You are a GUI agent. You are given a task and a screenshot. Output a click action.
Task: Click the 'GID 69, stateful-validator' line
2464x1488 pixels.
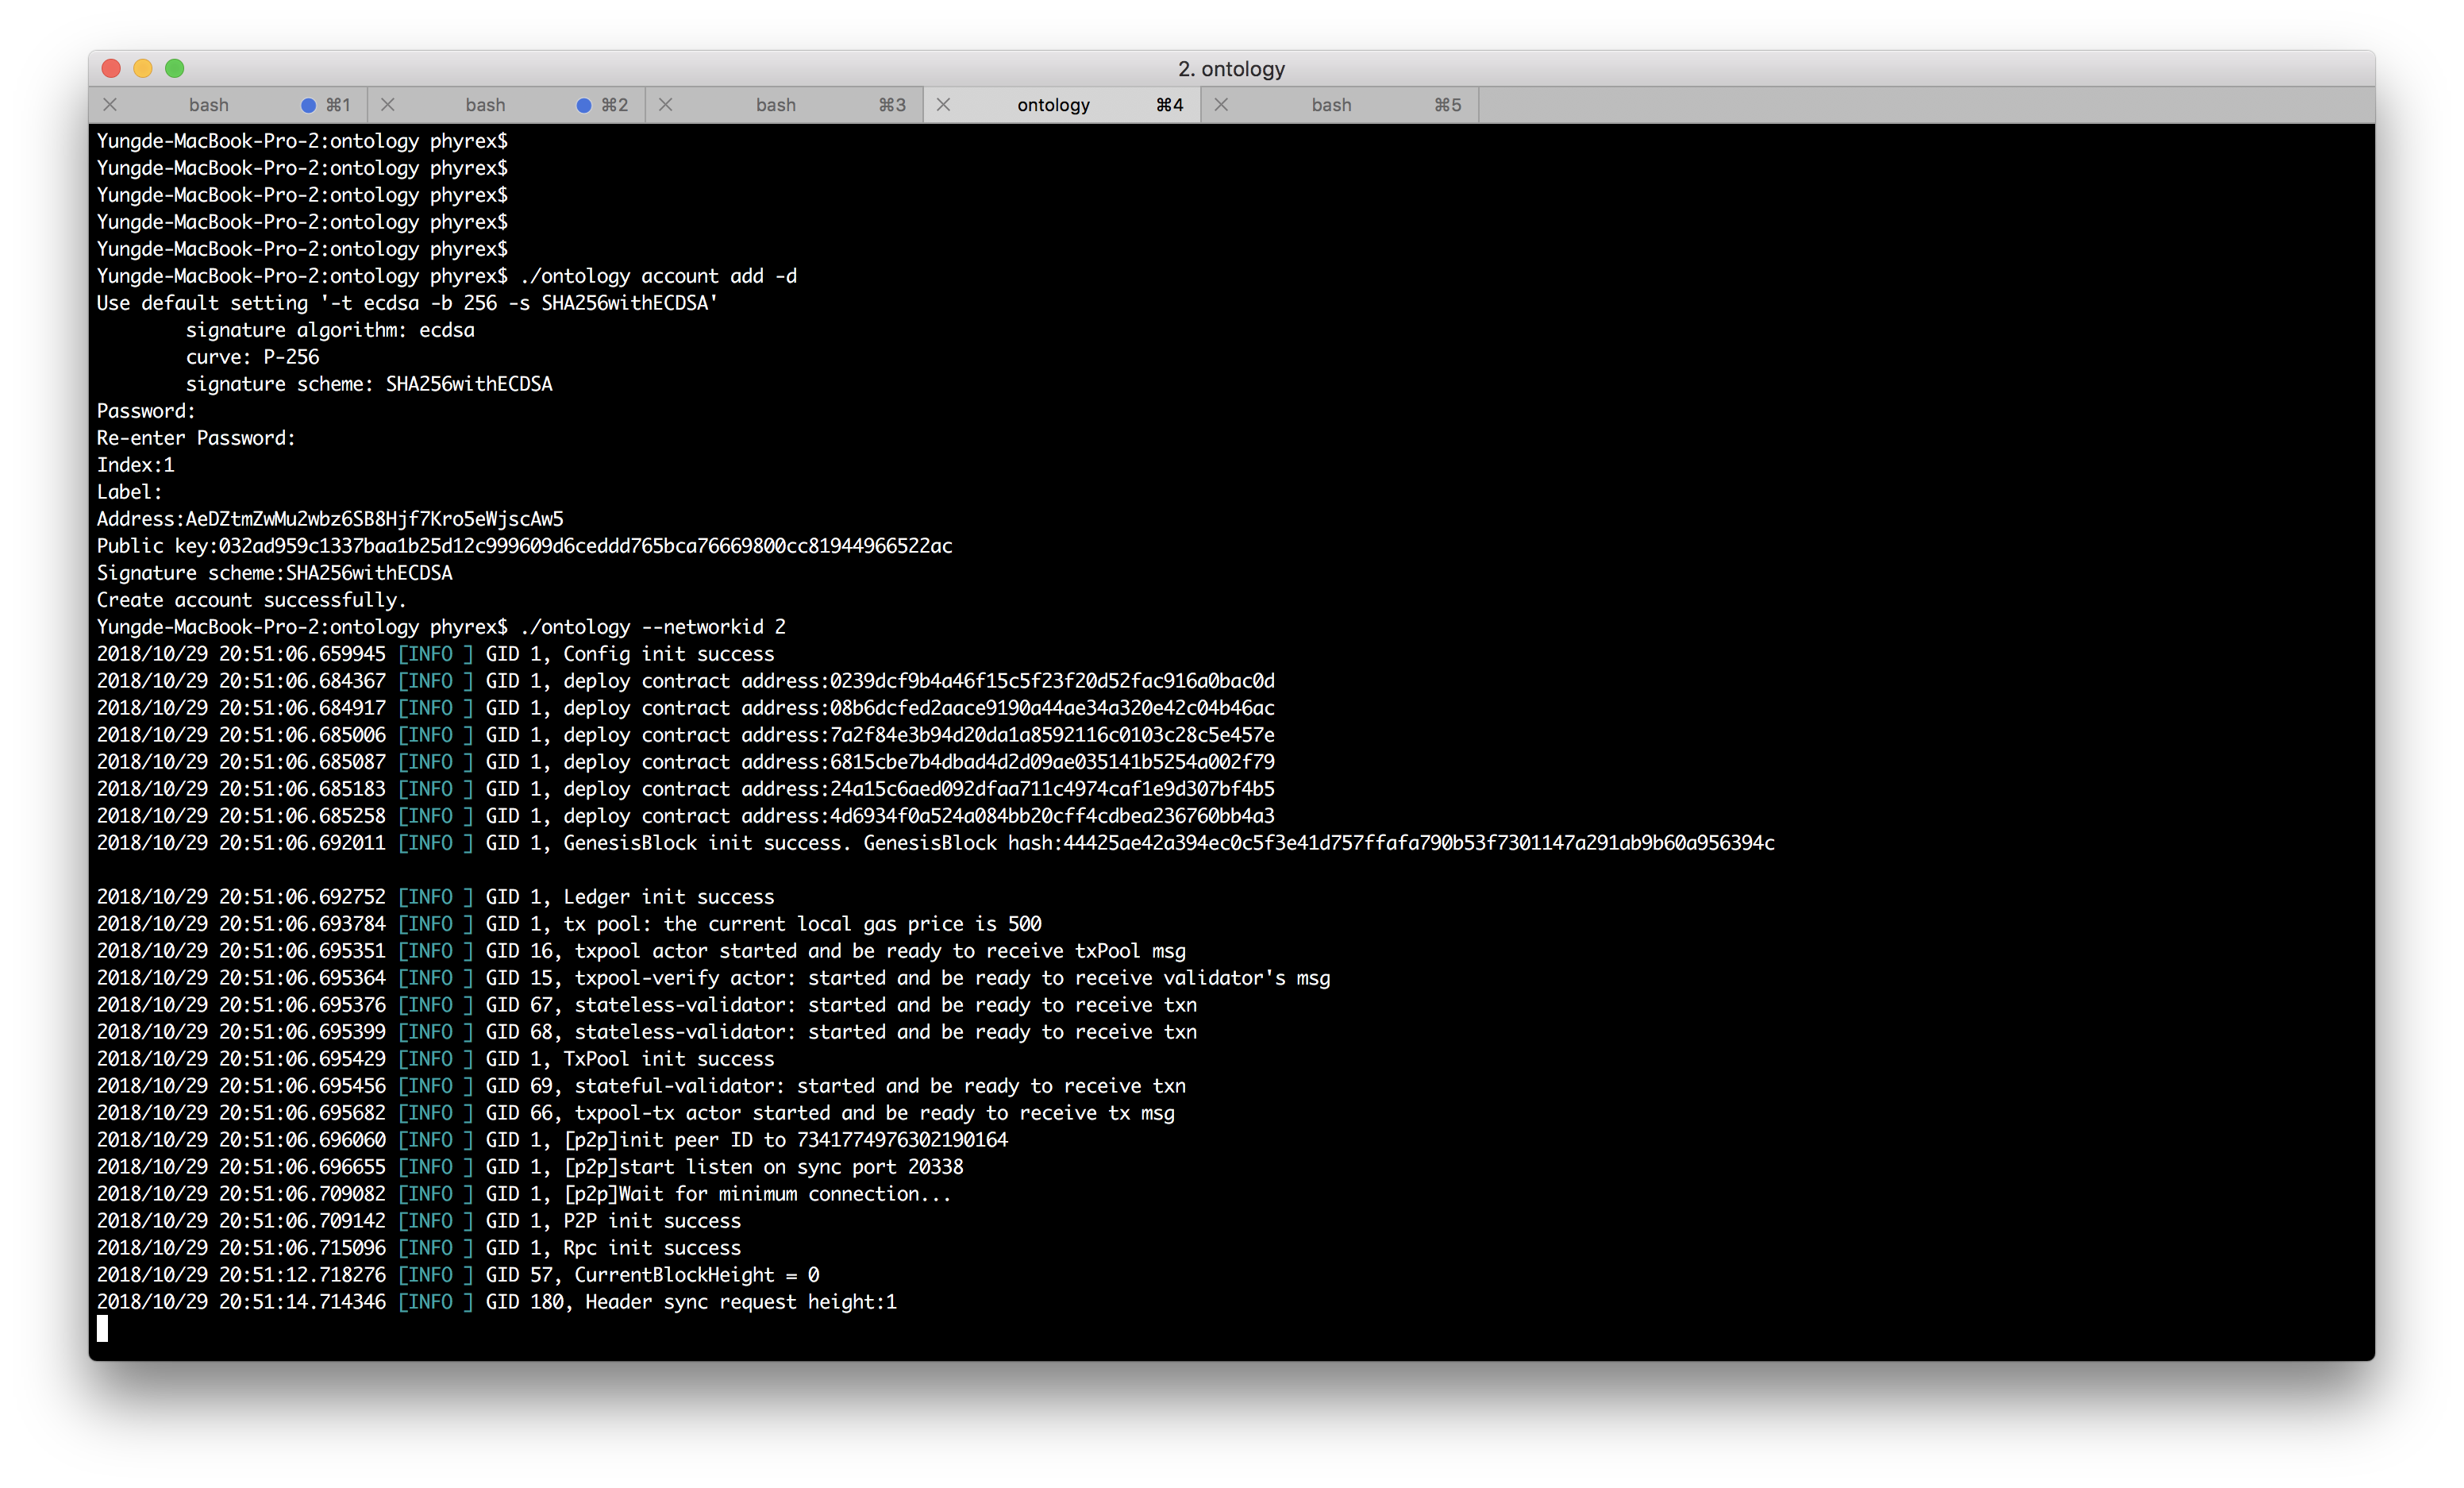pos(641,1086)
